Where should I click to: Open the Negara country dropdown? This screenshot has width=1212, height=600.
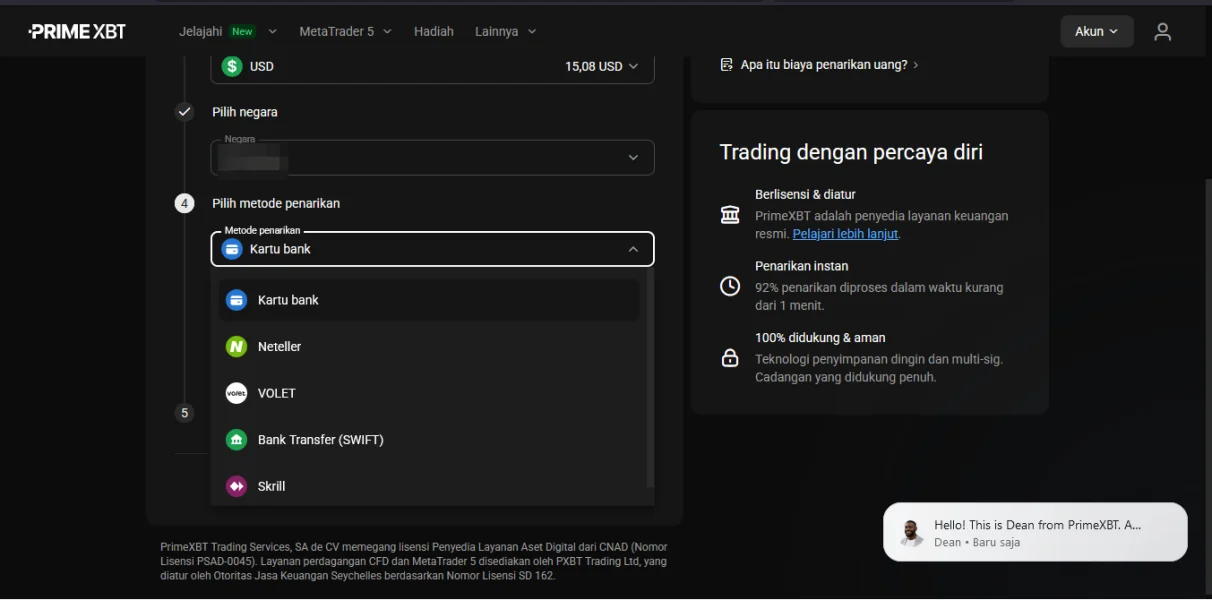coord(432,158)
